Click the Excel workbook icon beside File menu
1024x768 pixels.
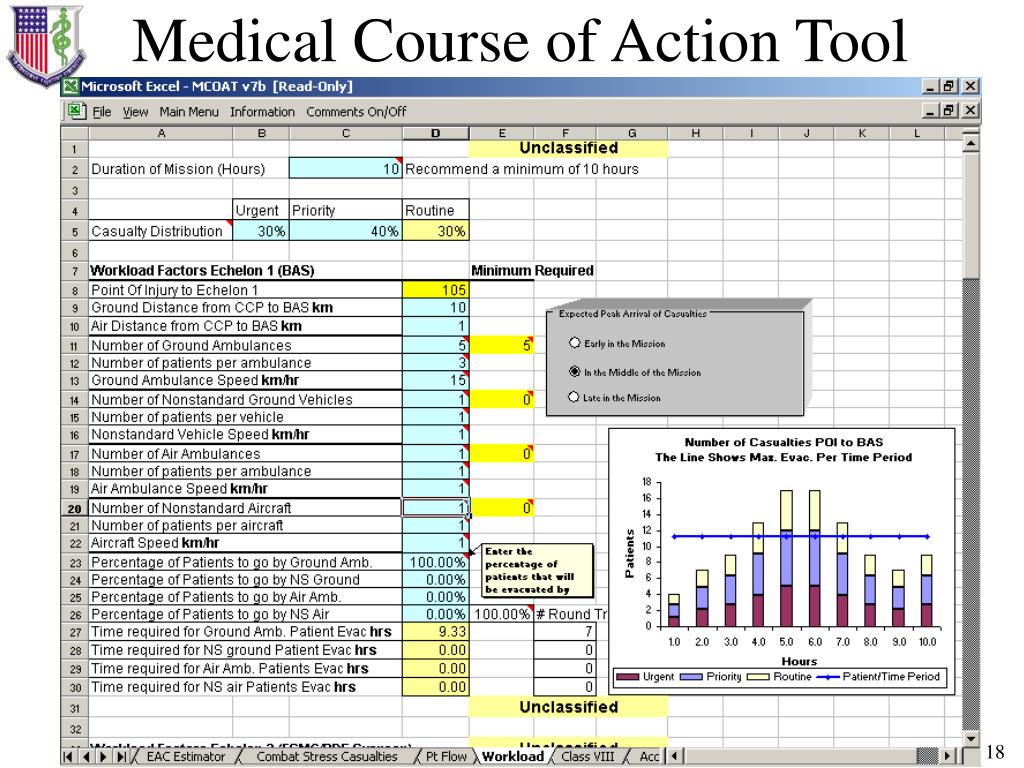(x=77, y=111)
